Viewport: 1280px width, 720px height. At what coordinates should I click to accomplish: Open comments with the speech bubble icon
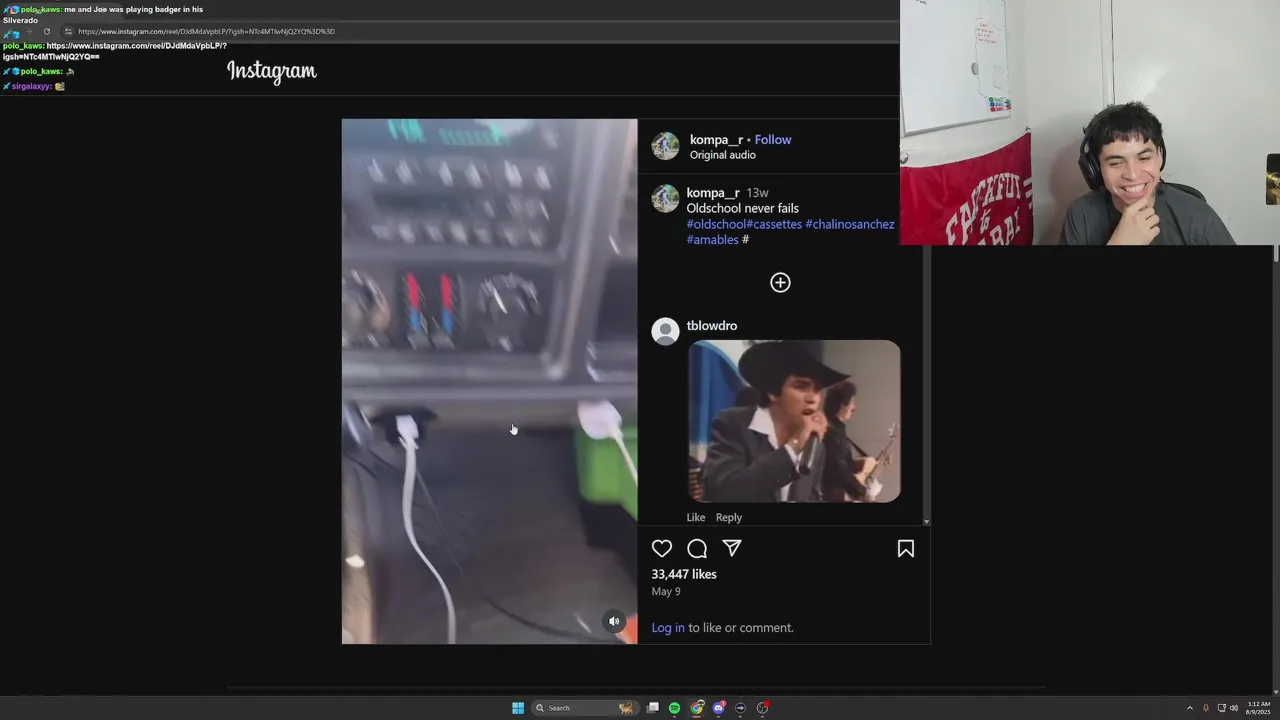coord(697,548)
